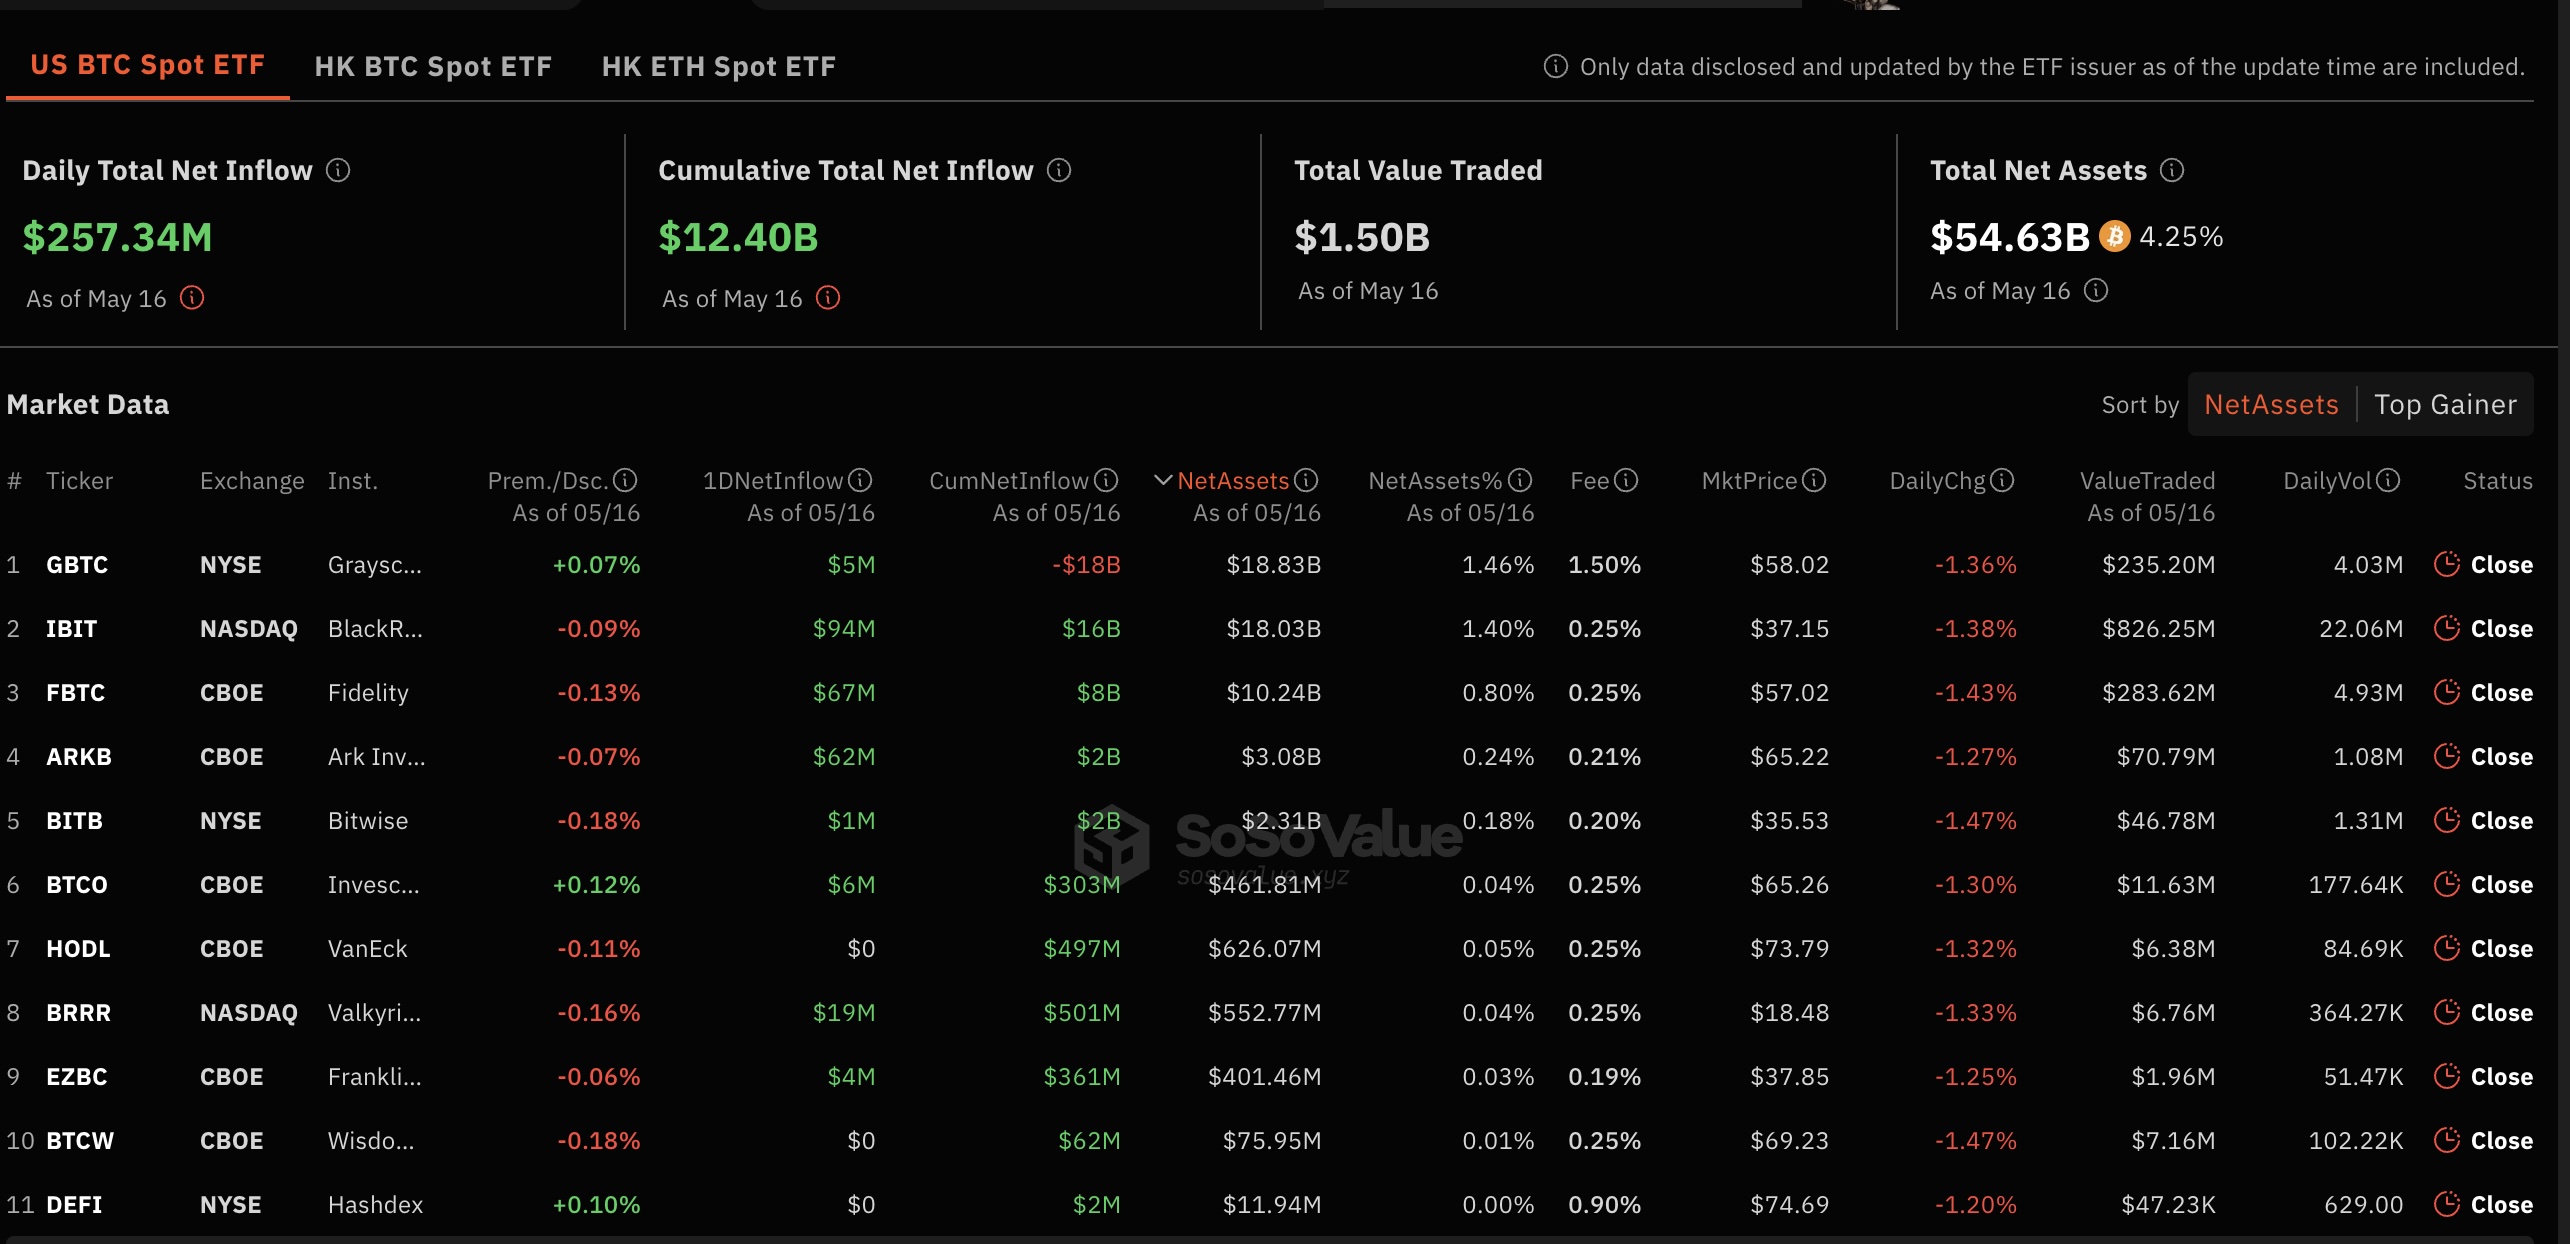Switch to the US BTC Spot ETF tab
Screen dimensions: 2570x1244
tap(148, 66)
